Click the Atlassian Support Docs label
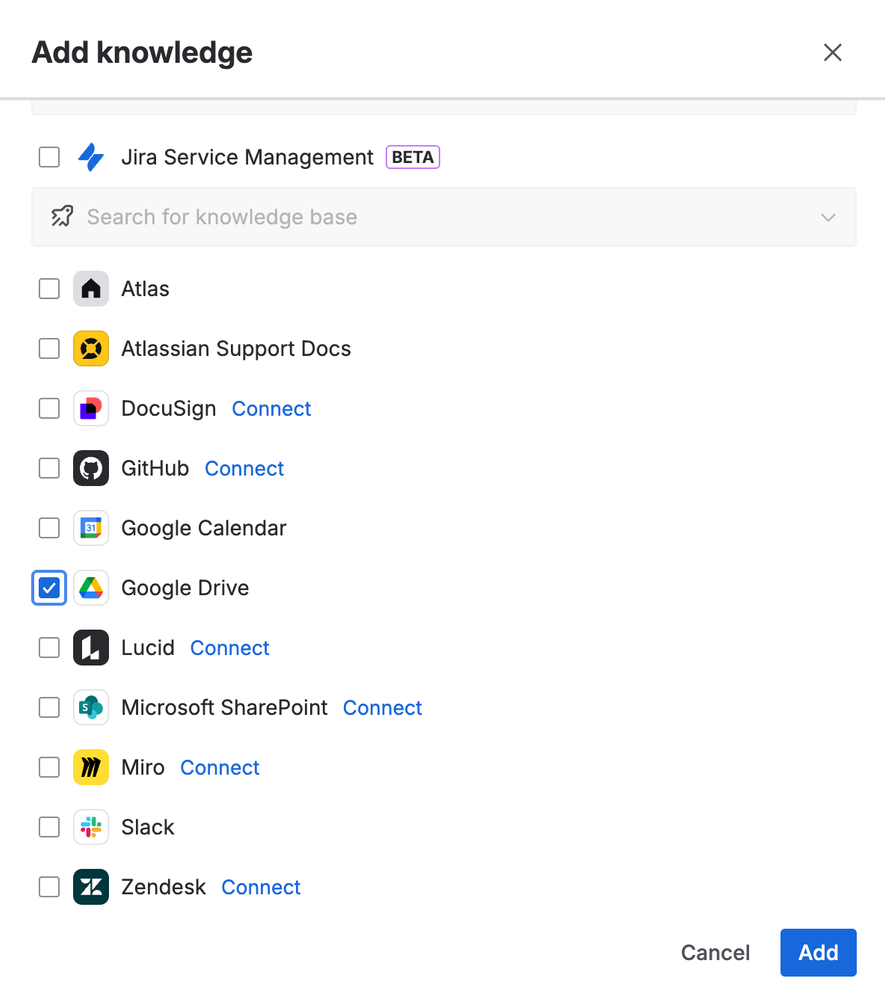Image resolution: width=885 pixels, height=999 pixels. pos(236,349)
